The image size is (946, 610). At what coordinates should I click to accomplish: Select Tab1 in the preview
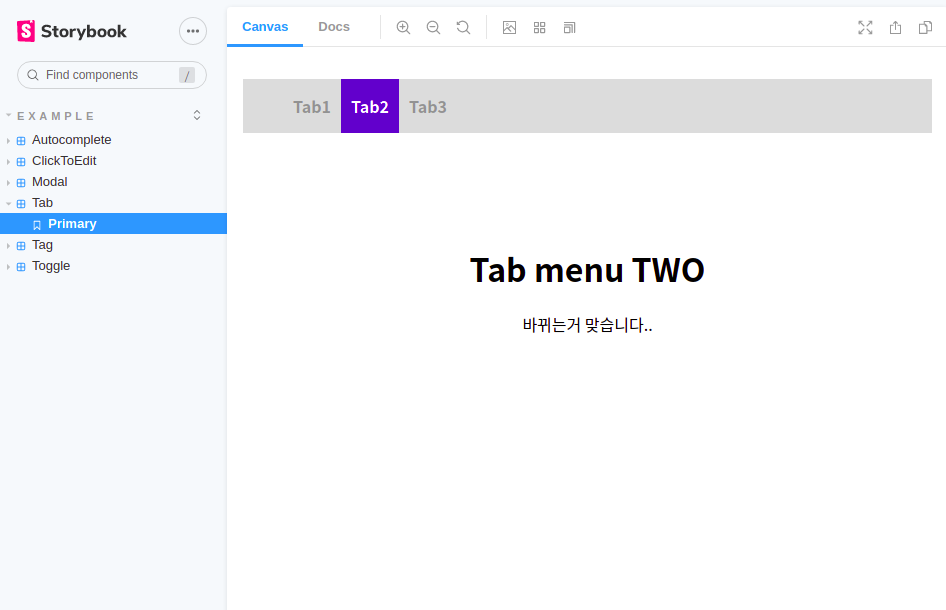pyautogui.click(x=312, y=107)
